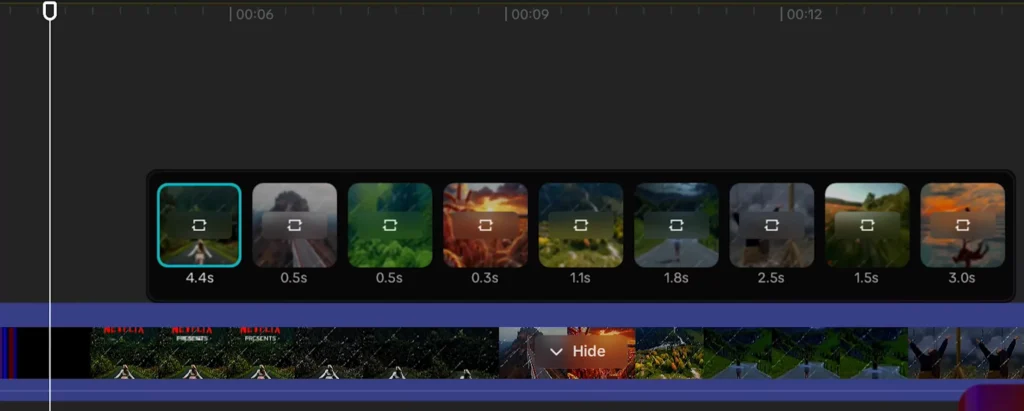Select the autumn valley clip on timeline
The height and width of the screenshot is (411, 1024).
tap(669, 353)
